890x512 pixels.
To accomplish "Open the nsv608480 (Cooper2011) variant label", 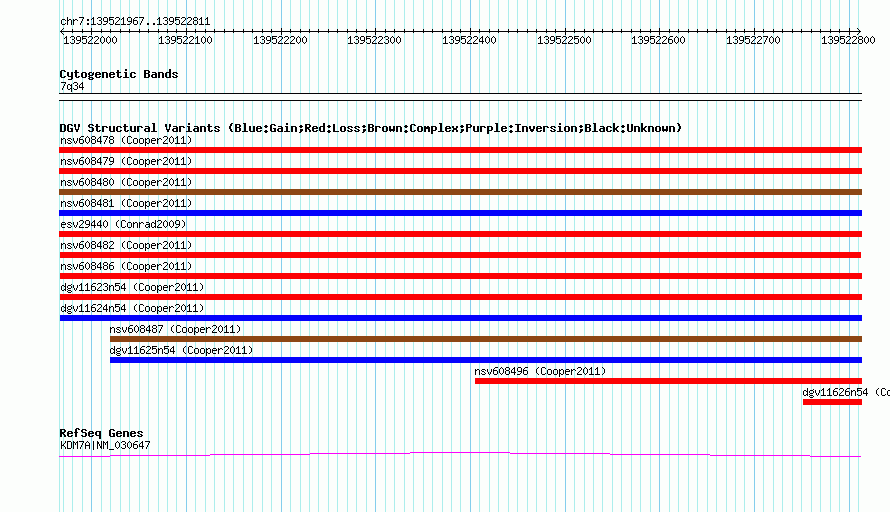I will point(126,182).
